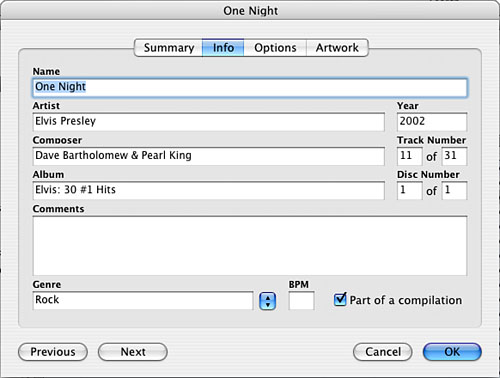This screenshot has width=500, height=378.
Task: Click the total discs field after 'of'
Action: pos(454,191)
